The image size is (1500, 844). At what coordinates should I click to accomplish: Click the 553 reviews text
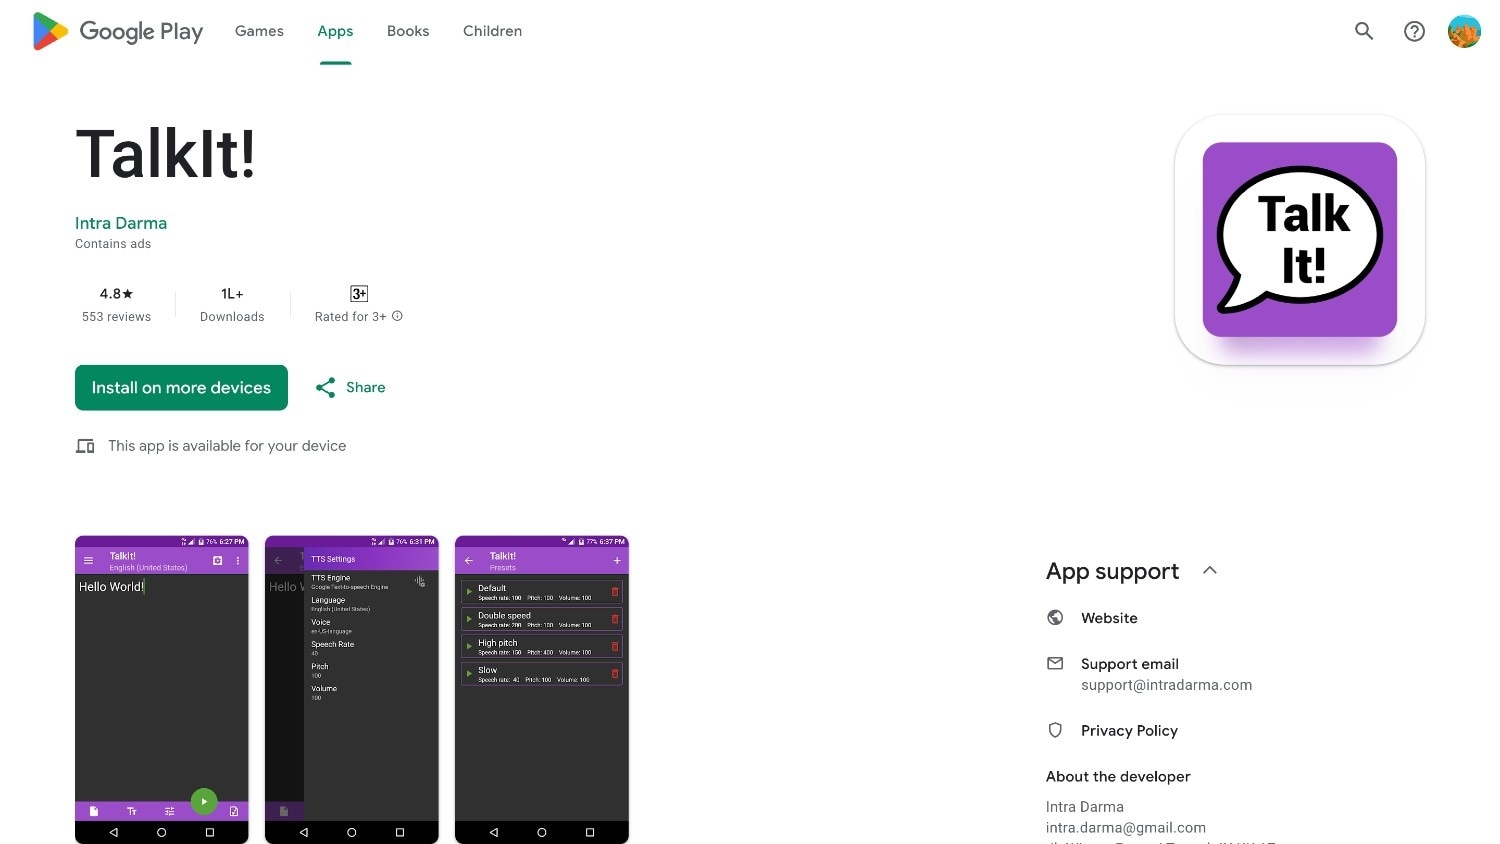[x=116, y=317]
